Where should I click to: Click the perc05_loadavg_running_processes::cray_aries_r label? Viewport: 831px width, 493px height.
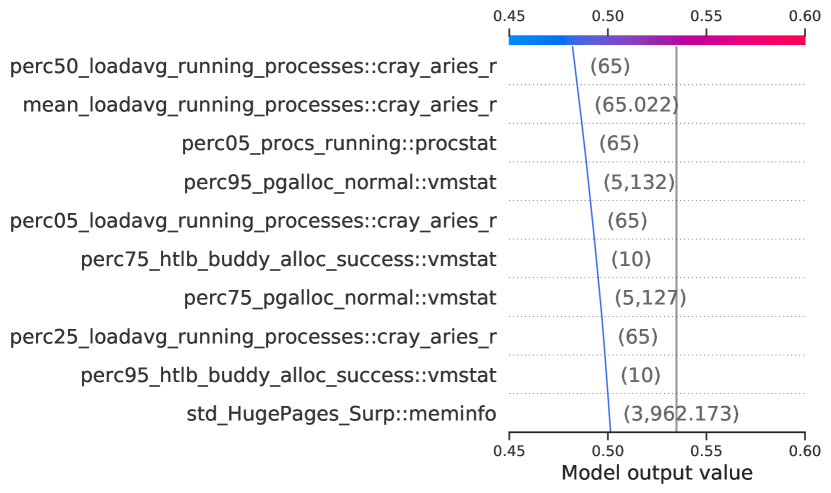253,220
